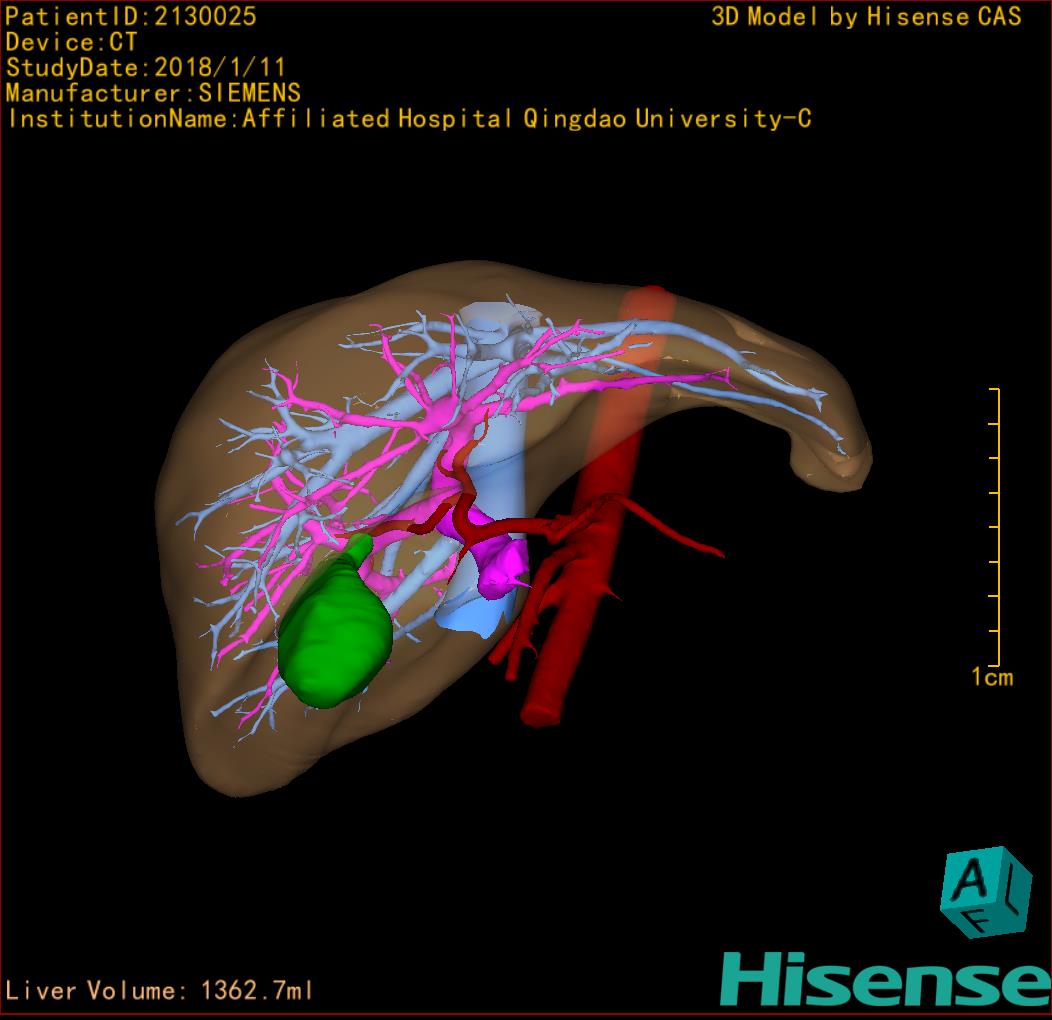Click the PatientID:2130025 label
Image resolution: width=1052 pixels, height=1020 pixels.
click(x=131, y=16)
